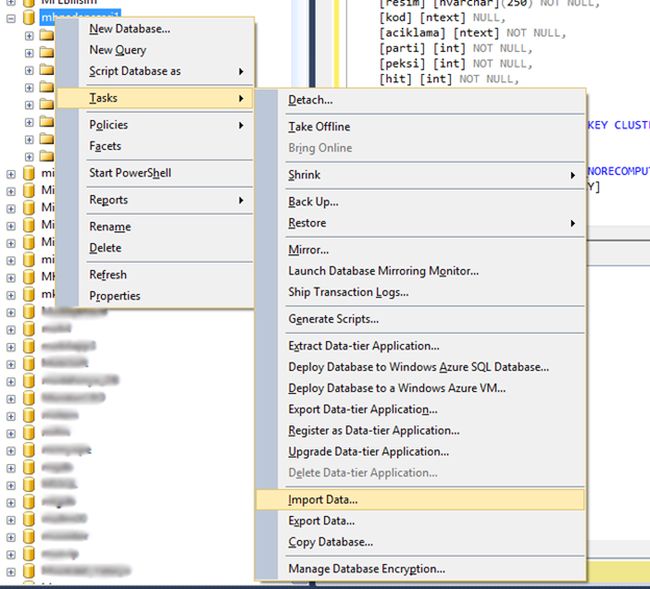Select Launch Database Mirroring Monitor...
The height and width of the screenshot is (589, 650).
(x=420, y=271)
